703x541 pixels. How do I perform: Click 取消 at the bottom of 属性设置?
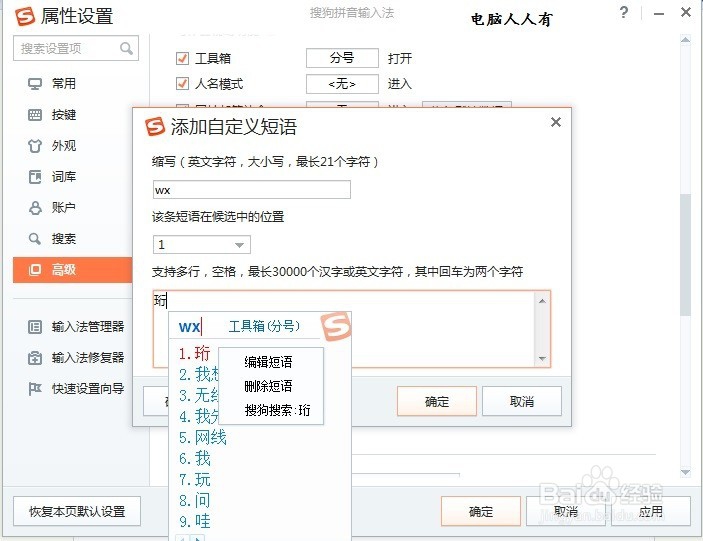pyautogui.click(x=566, y=511)
